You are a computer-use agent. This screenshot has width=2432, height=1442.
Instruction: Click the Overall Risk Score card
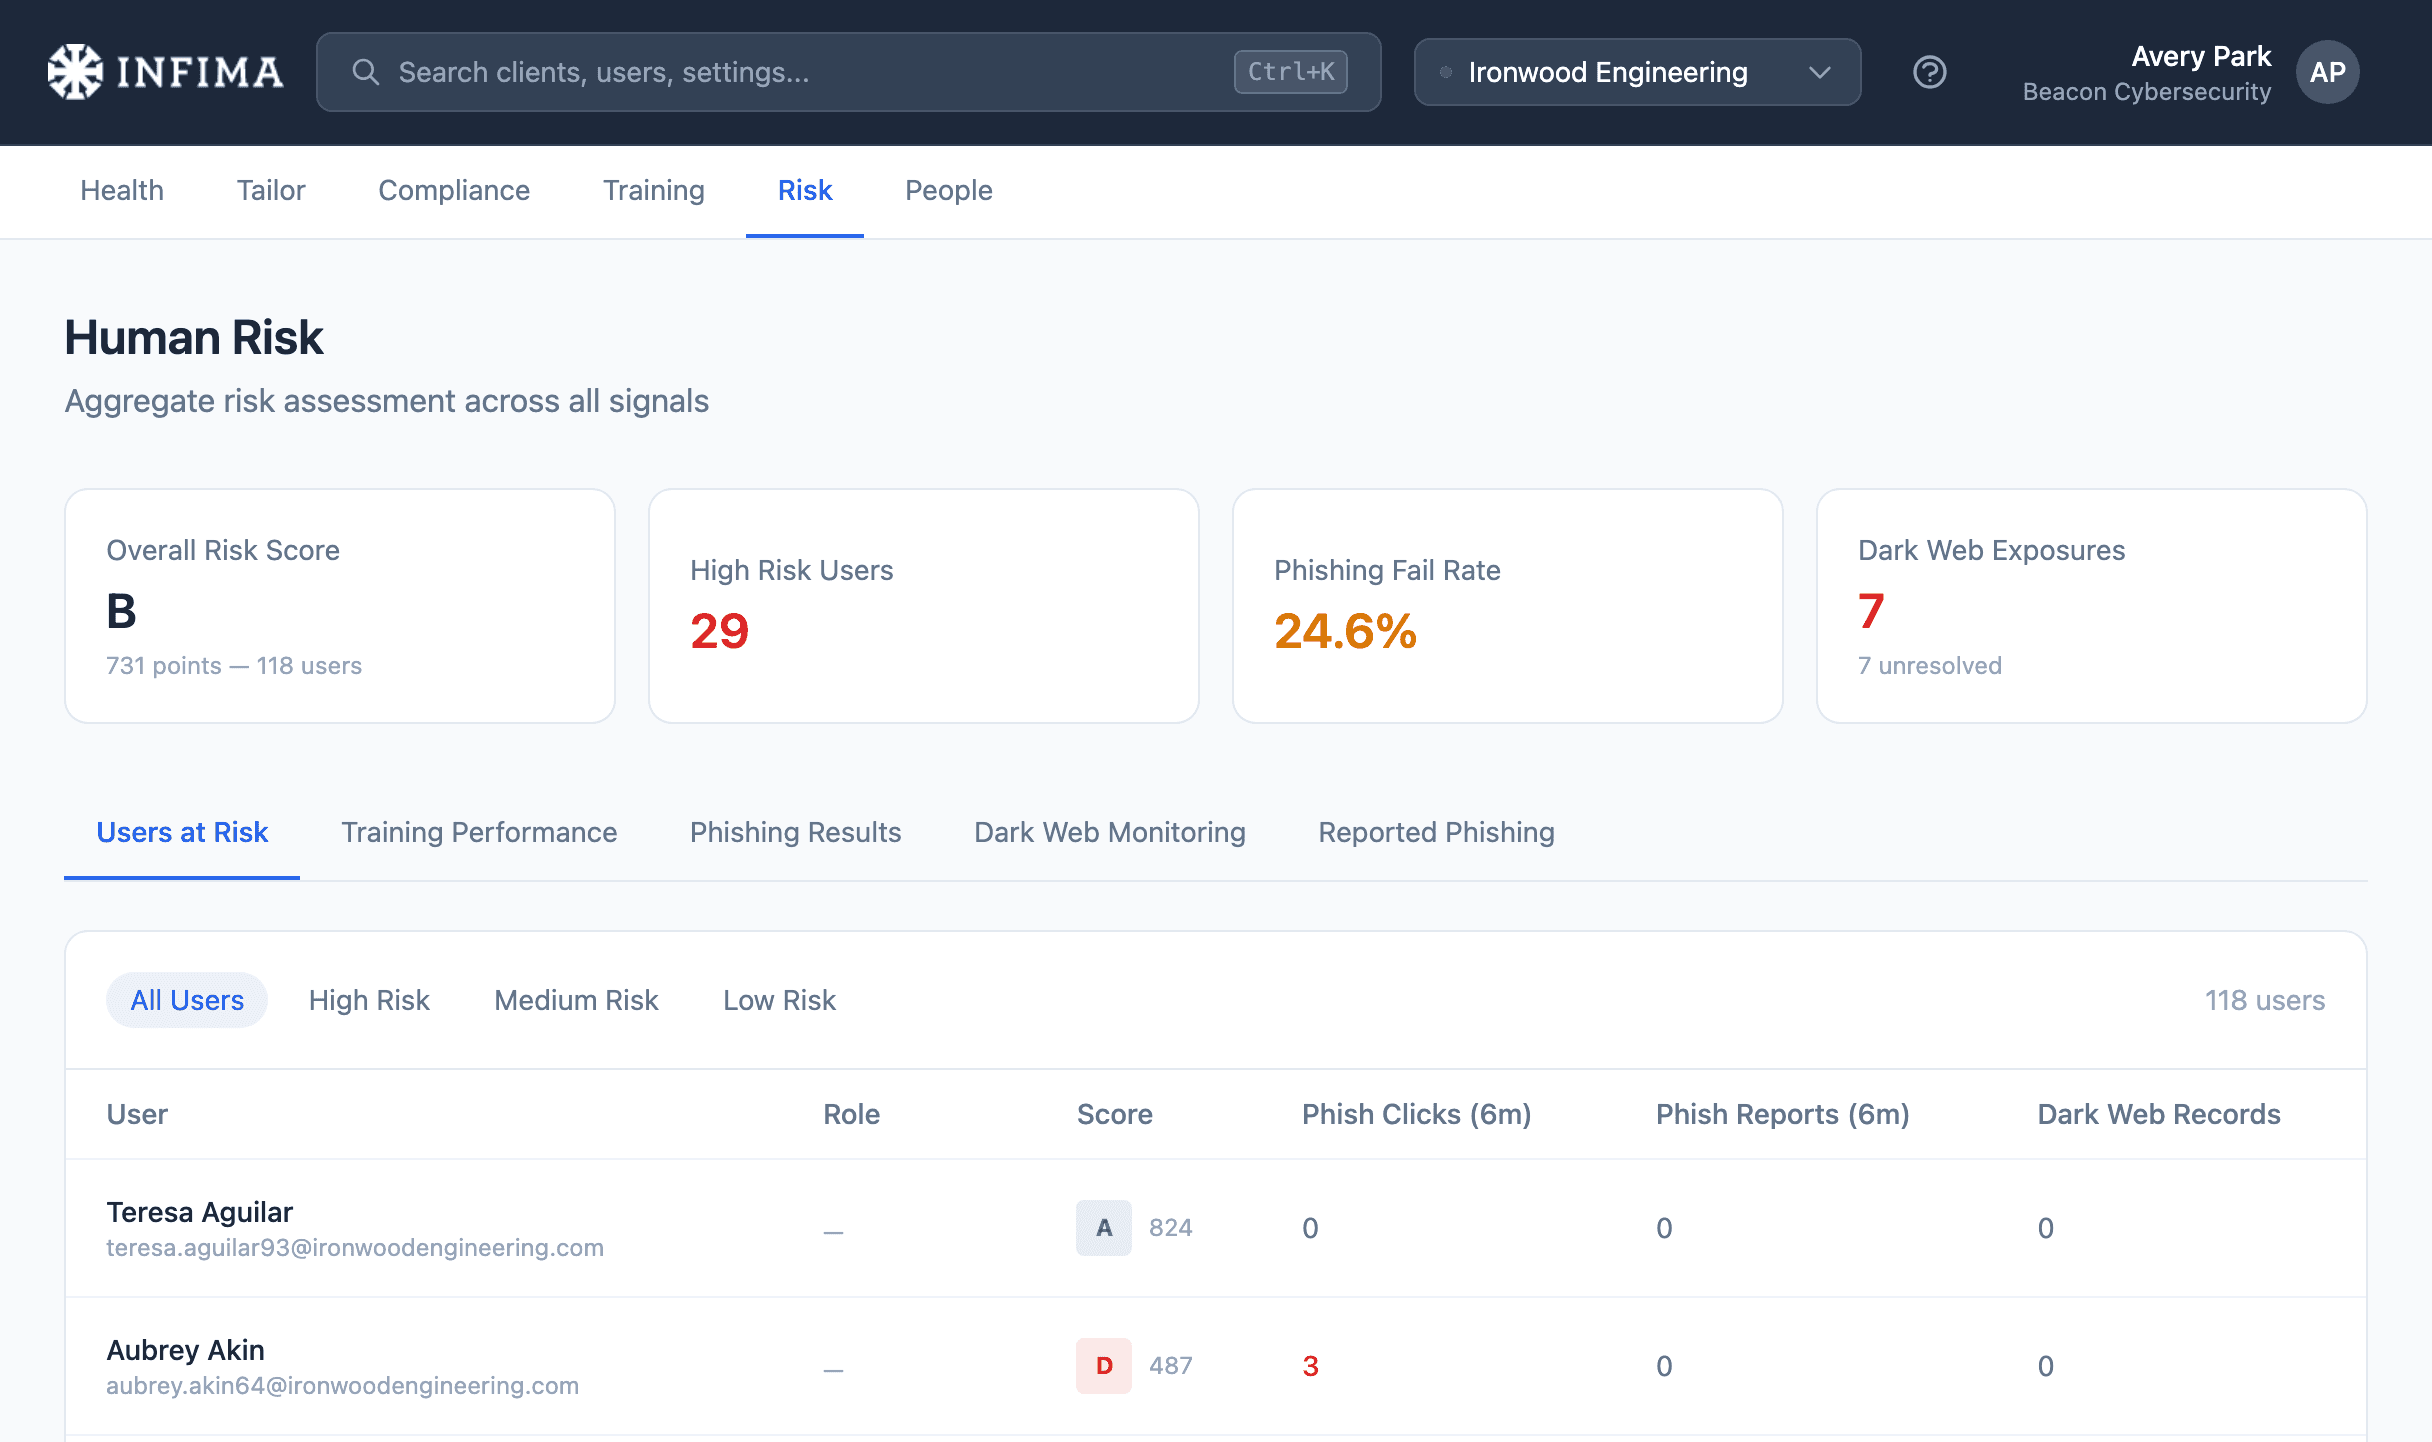340,606
